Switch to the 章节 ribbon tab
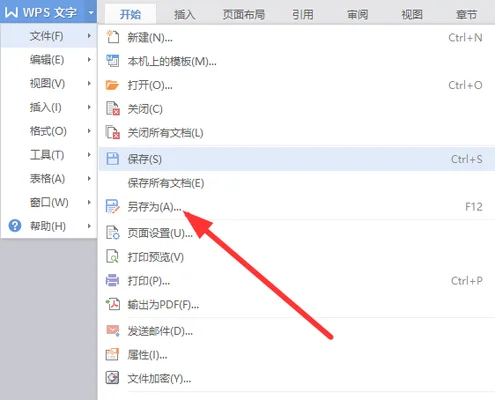The width and height of the screenshot is (495, 400). point(466,14)
